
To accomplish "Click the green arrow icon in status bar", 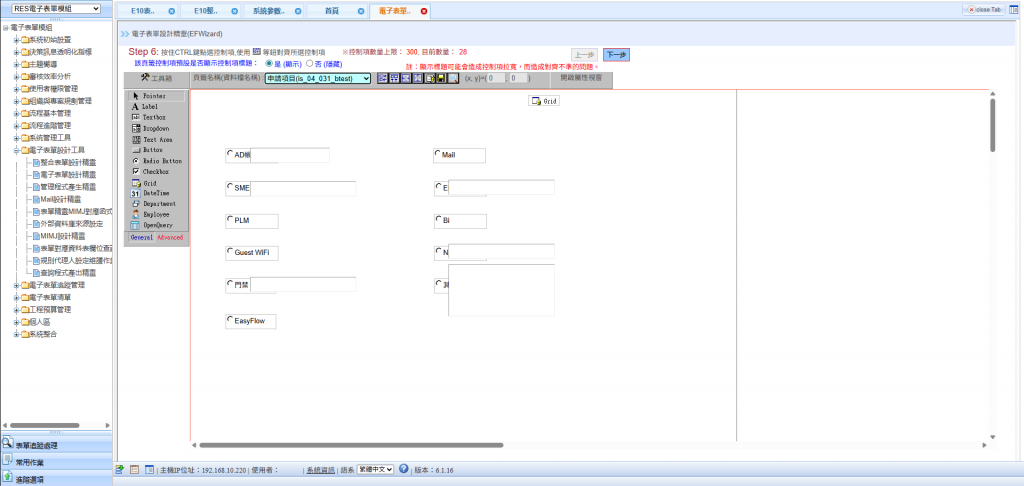I will pos(120,470).
